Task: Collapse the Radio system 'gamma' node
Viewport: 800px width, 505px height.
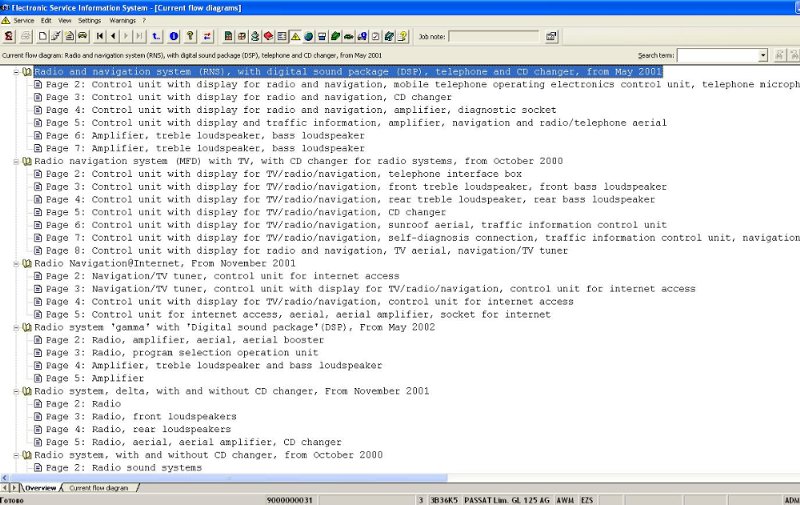Action: click(16, 327)
